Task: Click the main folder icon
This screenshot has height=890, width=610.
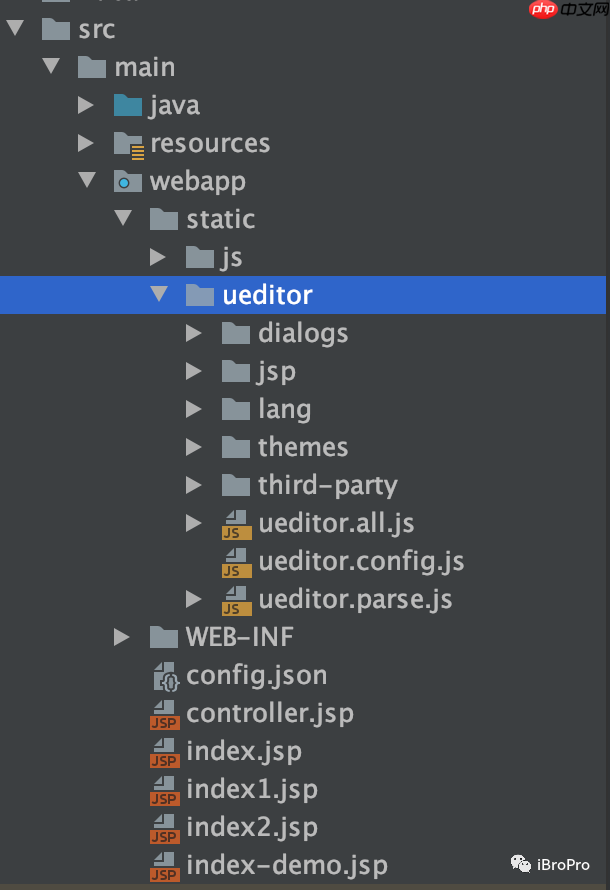Action: pyautogui.click(x=92, y=66)
